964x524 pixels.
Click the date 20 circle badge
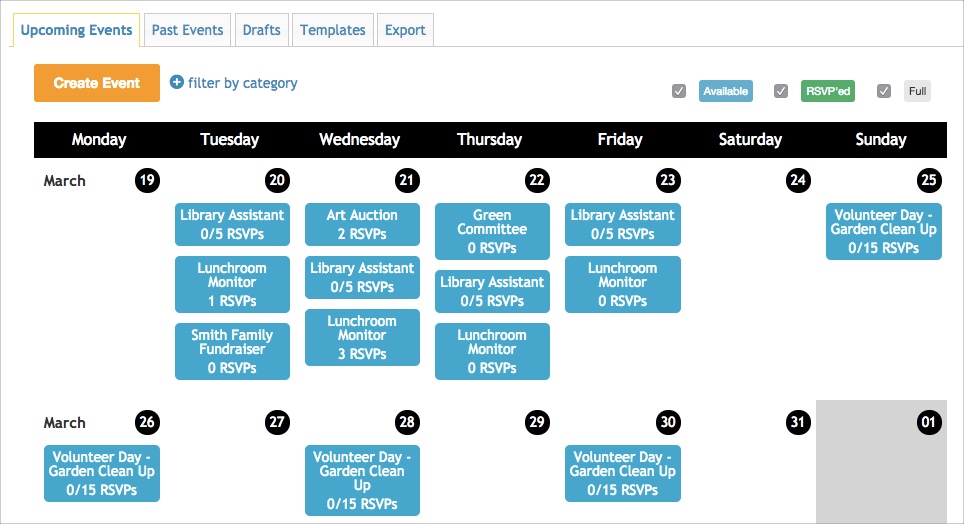277,181
